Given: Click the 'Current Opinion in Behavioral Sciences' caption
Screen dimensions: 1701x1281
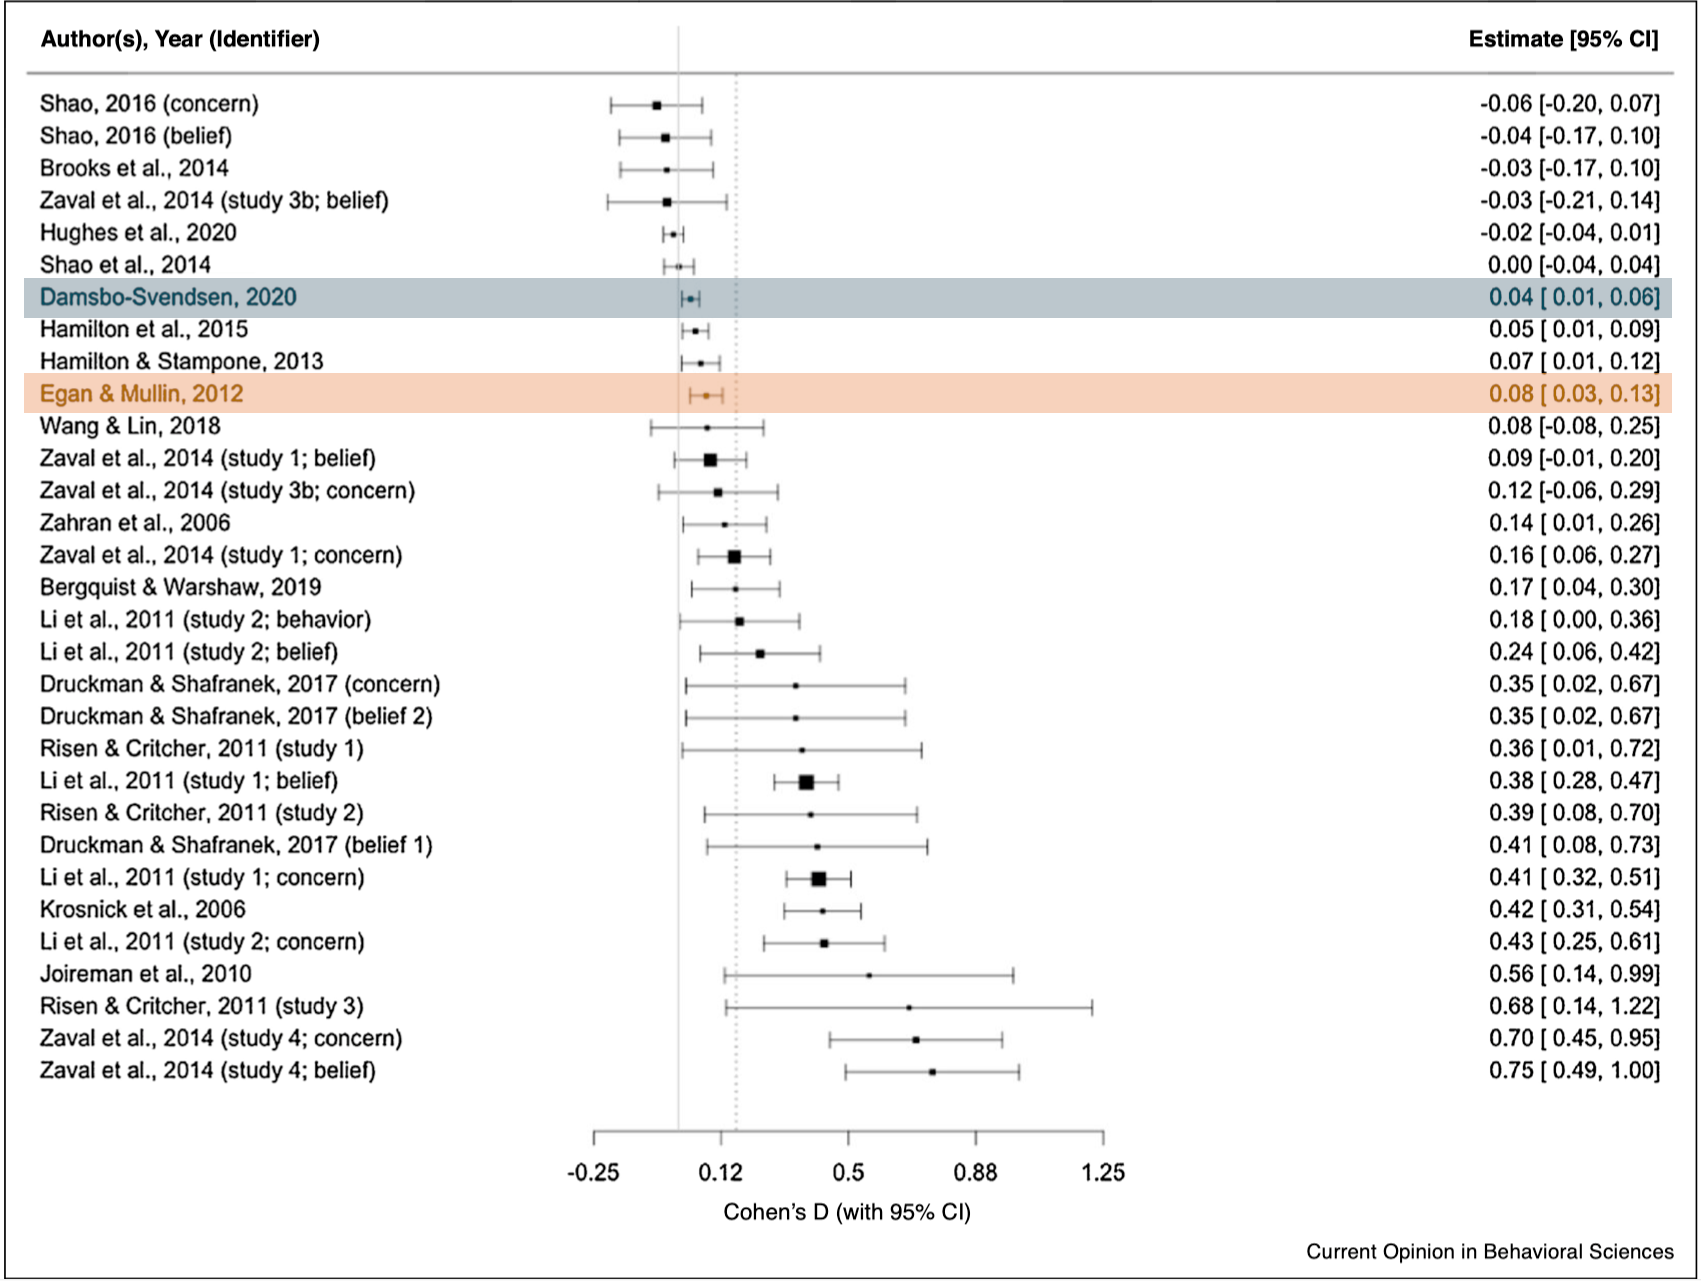Looking at the screenshot, I should pos(1489,1252).
